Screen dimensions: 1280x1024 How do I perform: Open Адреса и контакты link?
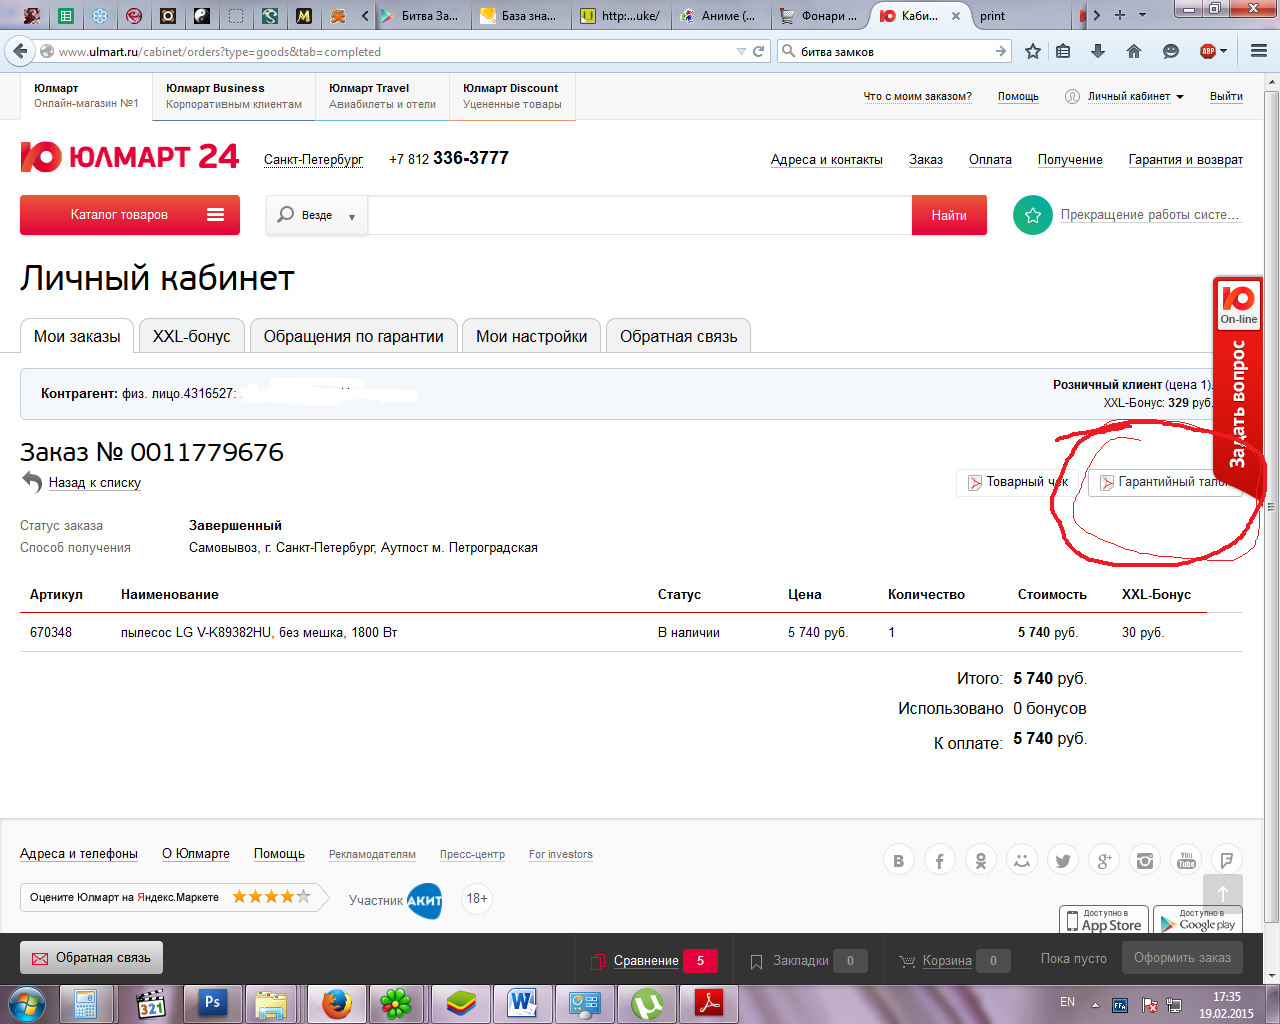tap(826, 160)
